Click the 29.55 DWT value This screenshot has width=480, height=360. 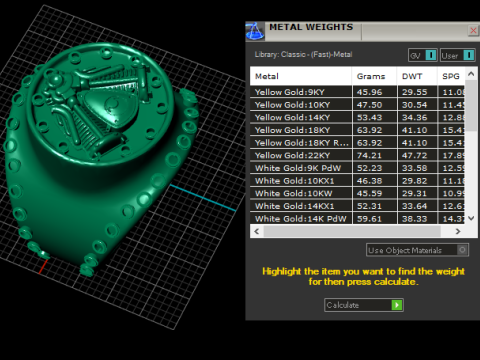click(414, 92)
